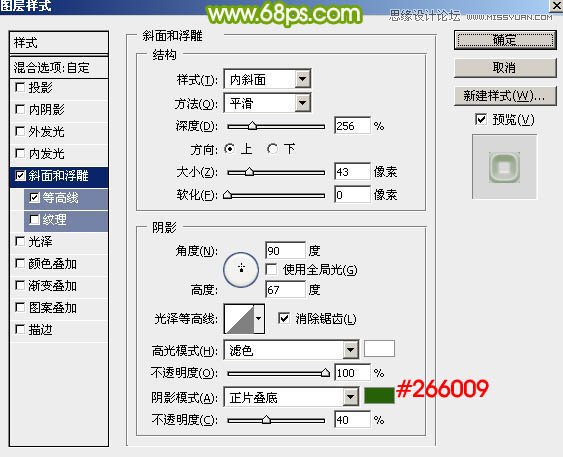Click the 深度 depth value field 256
The height and width of the screenshot is (457, 563).
click(x=352, y=126)
